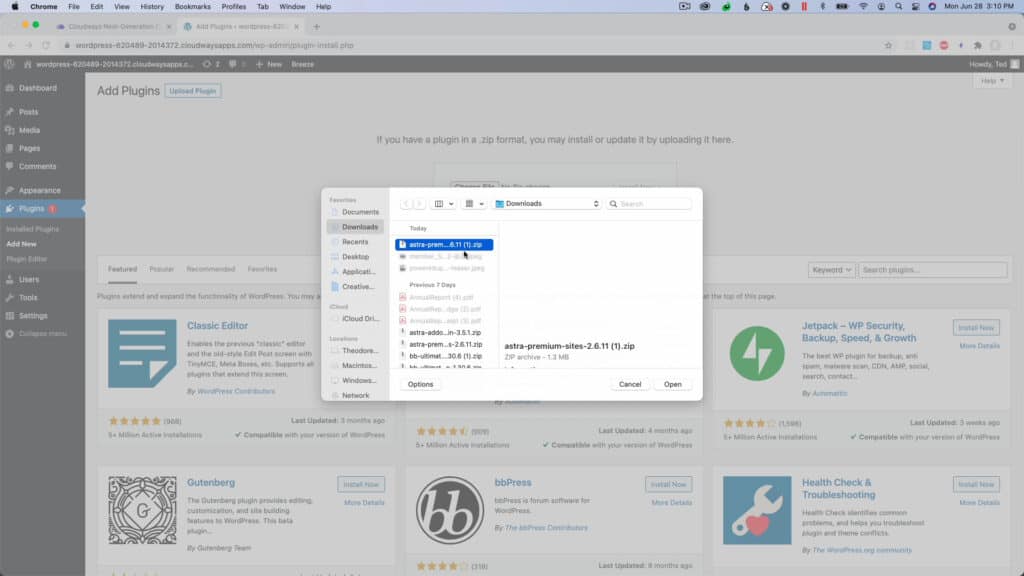1024x576 pixels.
Task: Go forward in file dialog navigation
Action: pos(419,204)
